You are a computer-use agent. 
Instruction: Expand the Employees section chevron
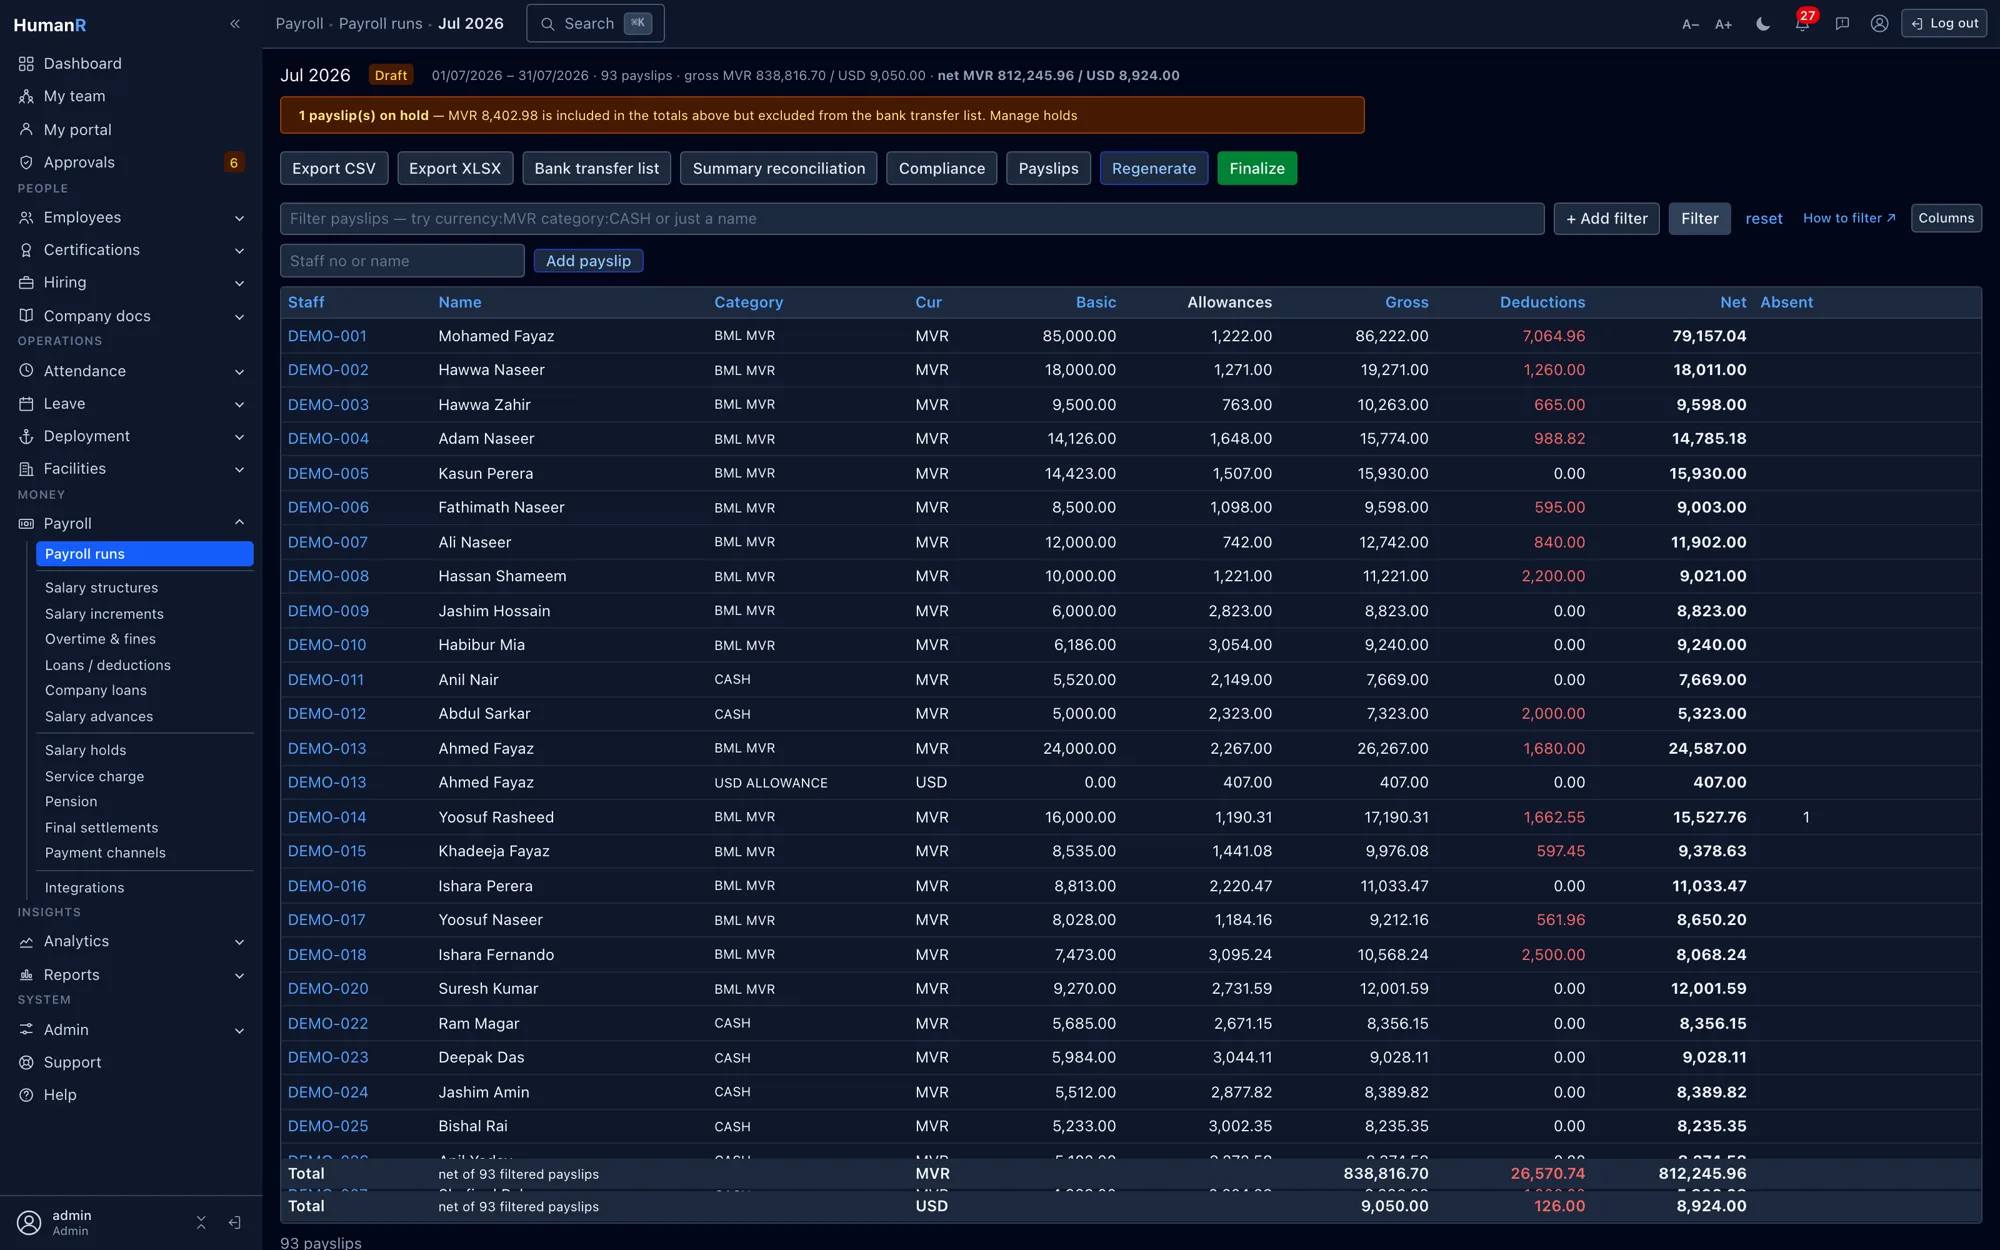click(x=239, y=218)
